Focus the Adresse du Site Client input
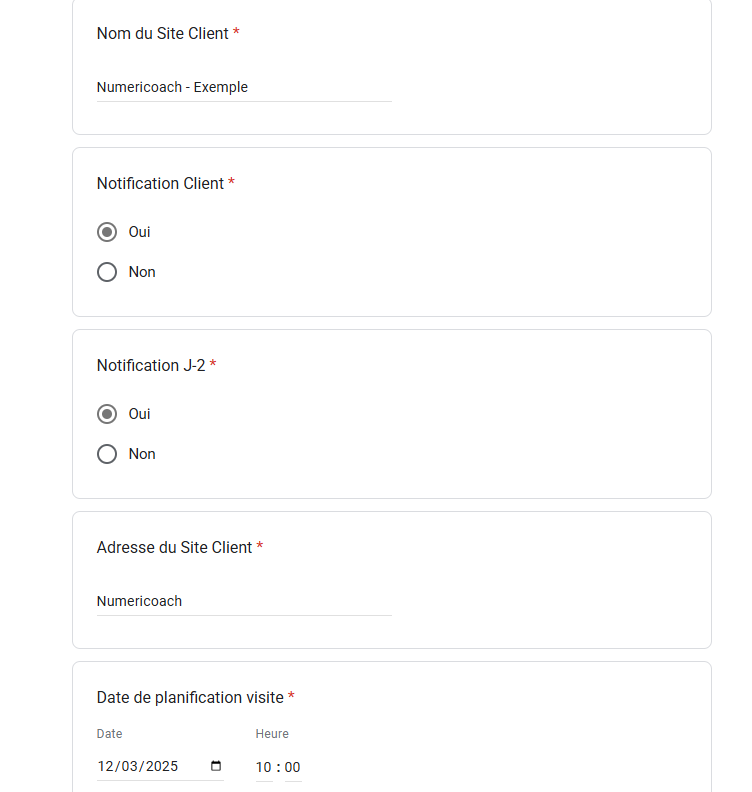The image size is (752, 792). coord(244,602)
